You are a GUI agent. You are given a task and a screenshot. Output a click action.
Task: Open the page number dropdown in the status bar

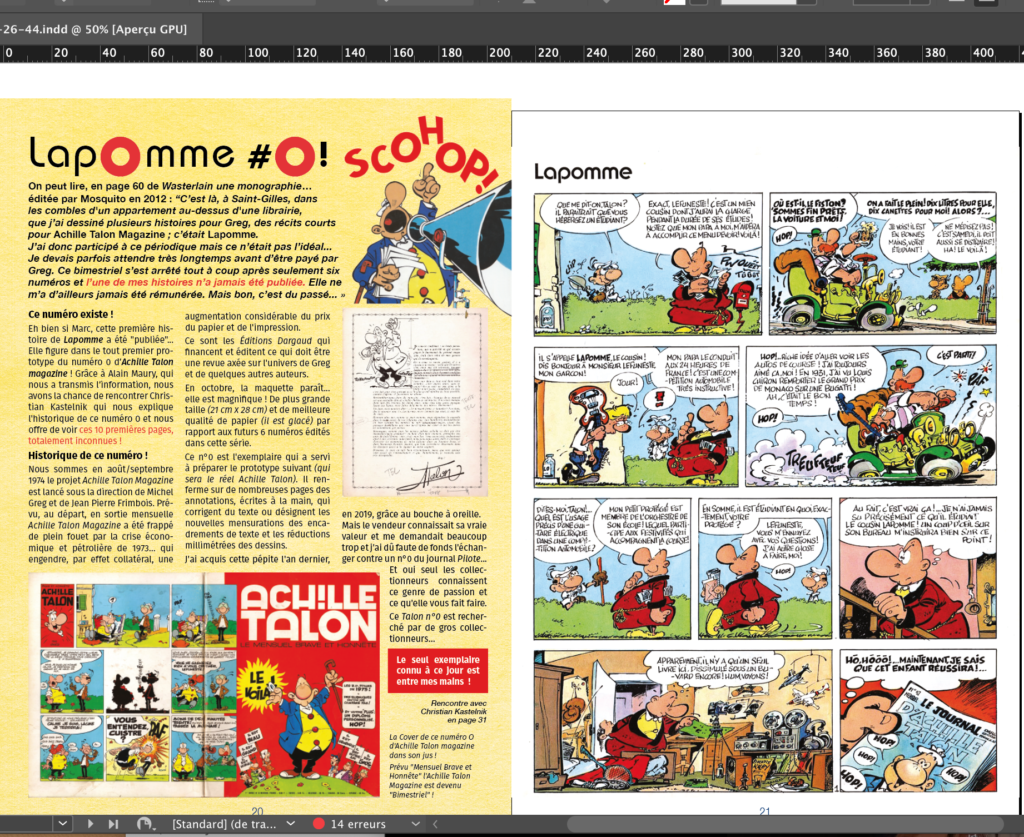[x=63, y=824]
